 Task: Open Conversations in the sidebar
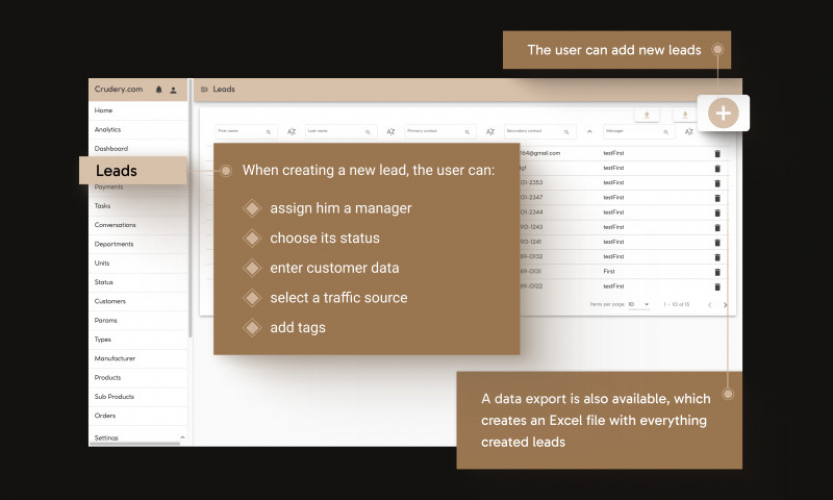[x=138, y=225]
